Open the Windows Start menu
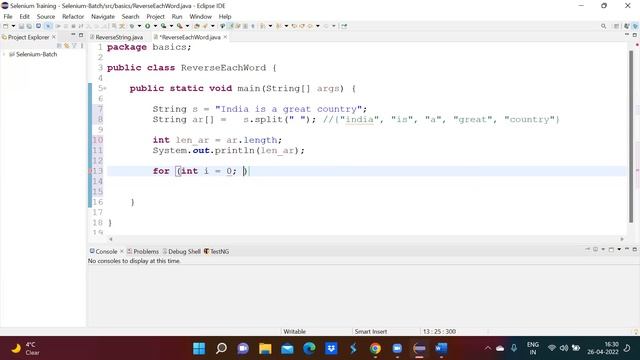Screen dimensions: 640x360 pyautogui.click(x=199, y=349)
